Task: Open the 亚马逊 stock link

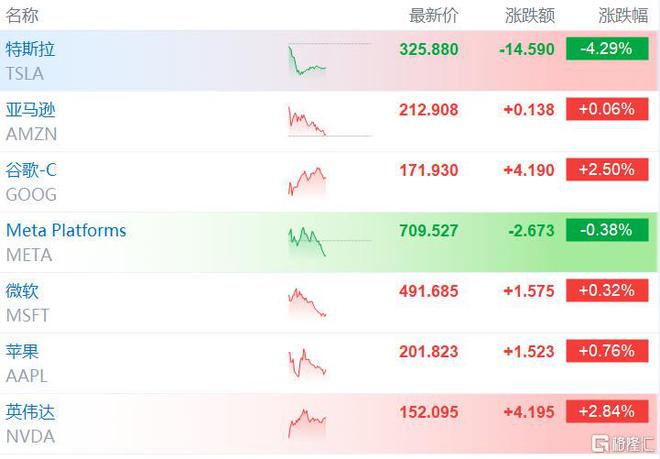Action: (30, 110)
